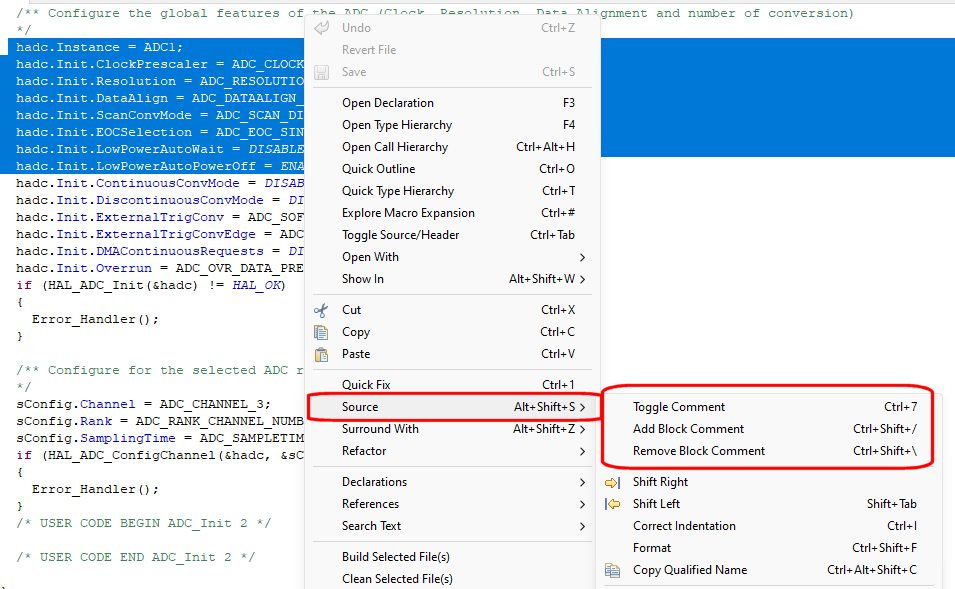Click hadc.Init.ExternalTrigConvEdge line

(x=160, y=234)
